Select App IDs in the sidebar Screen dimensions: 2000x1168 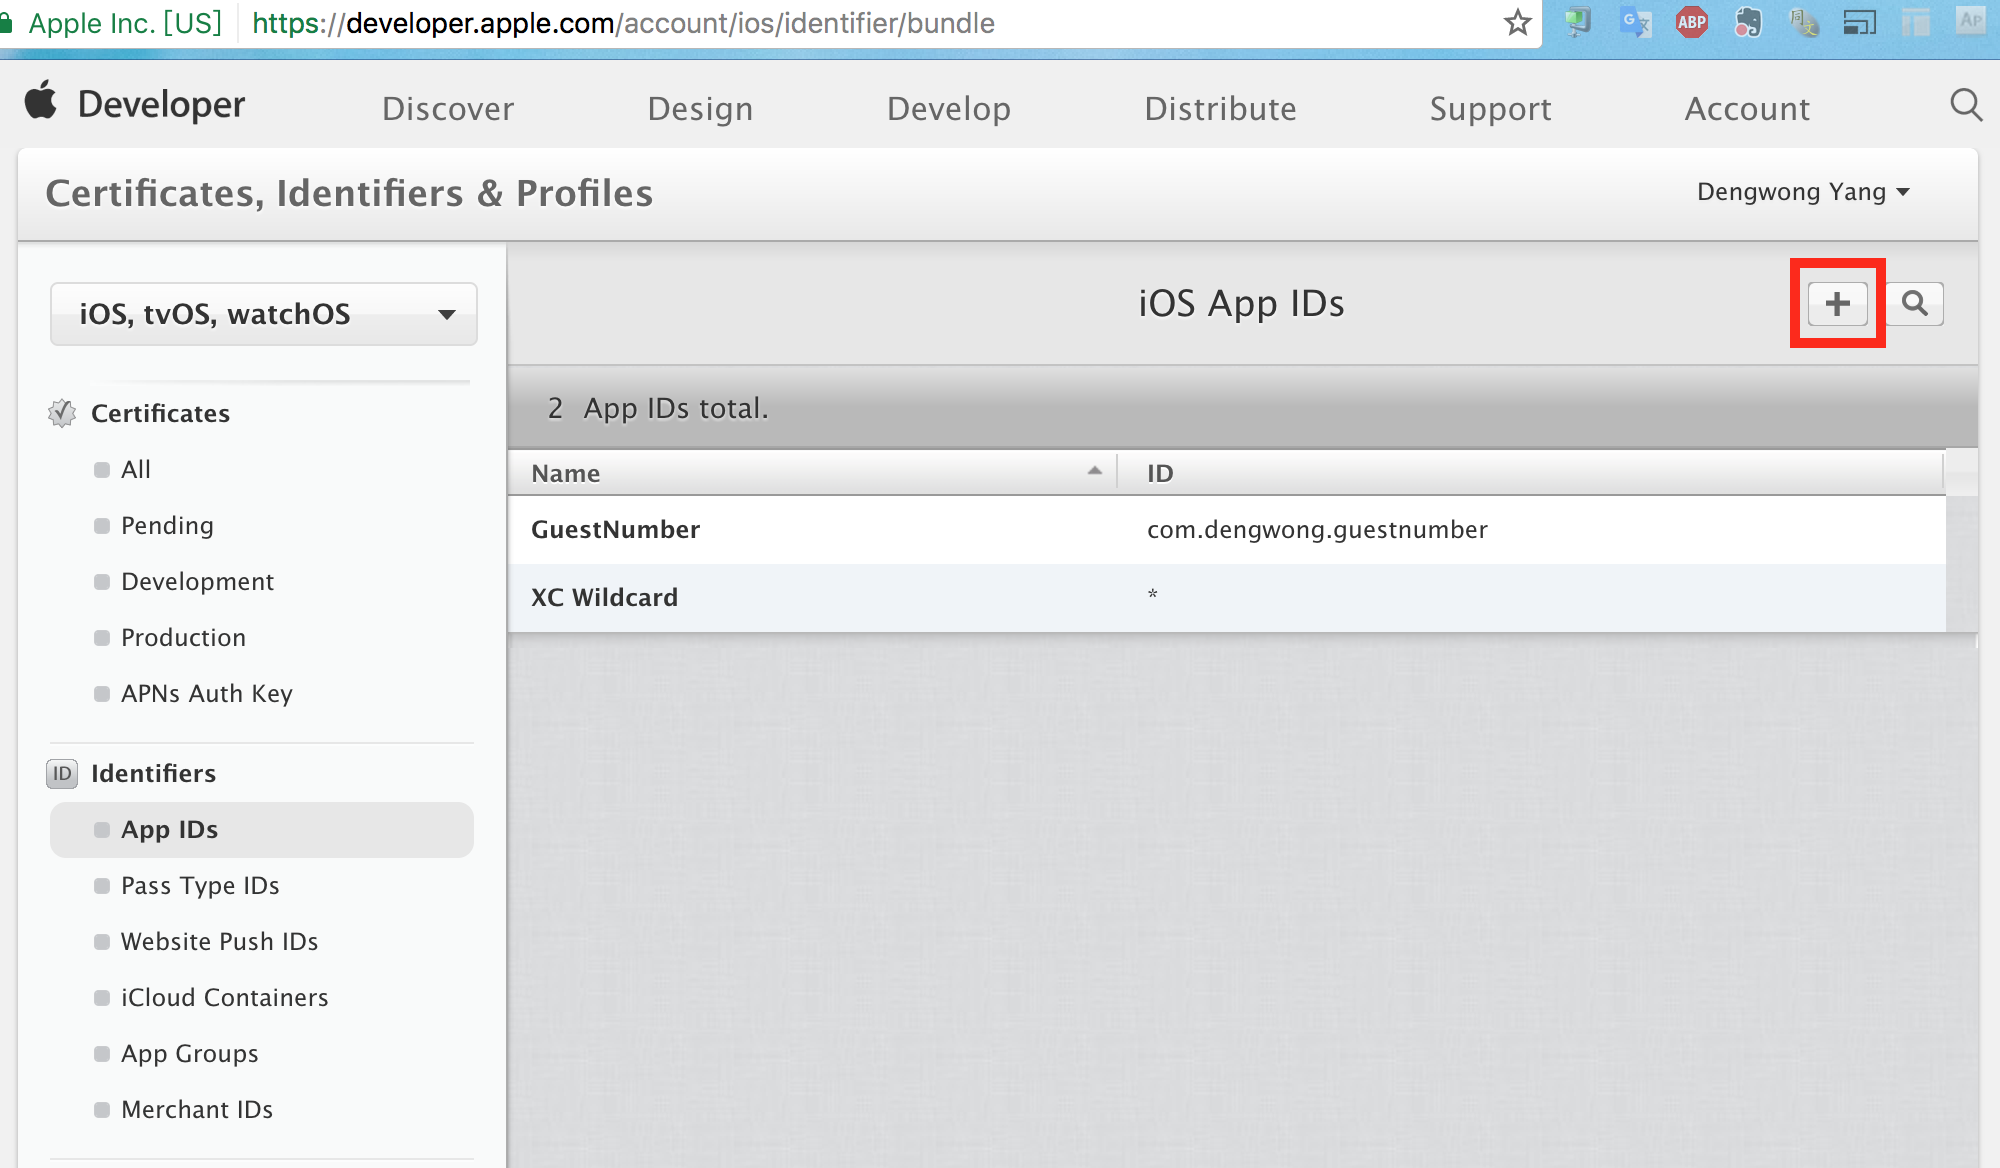262,829
